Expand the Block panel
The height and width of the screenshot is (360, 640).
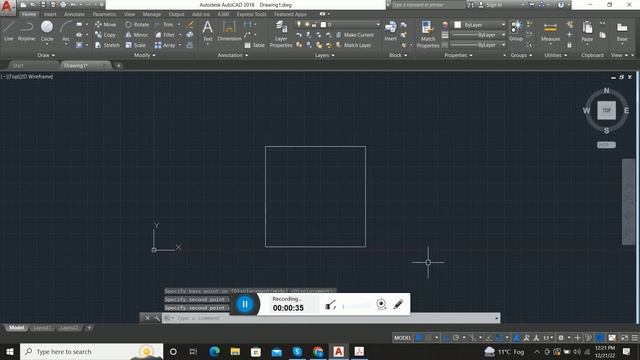[x=398, y=55]
